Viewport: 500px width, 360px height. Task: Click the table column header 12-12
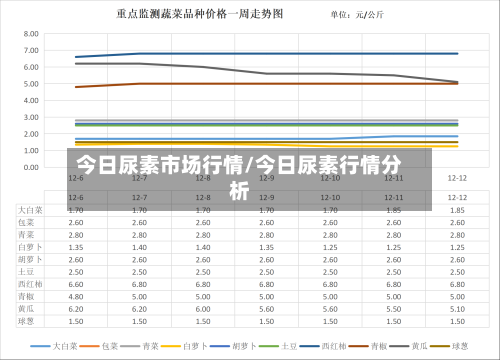point(457,197)
